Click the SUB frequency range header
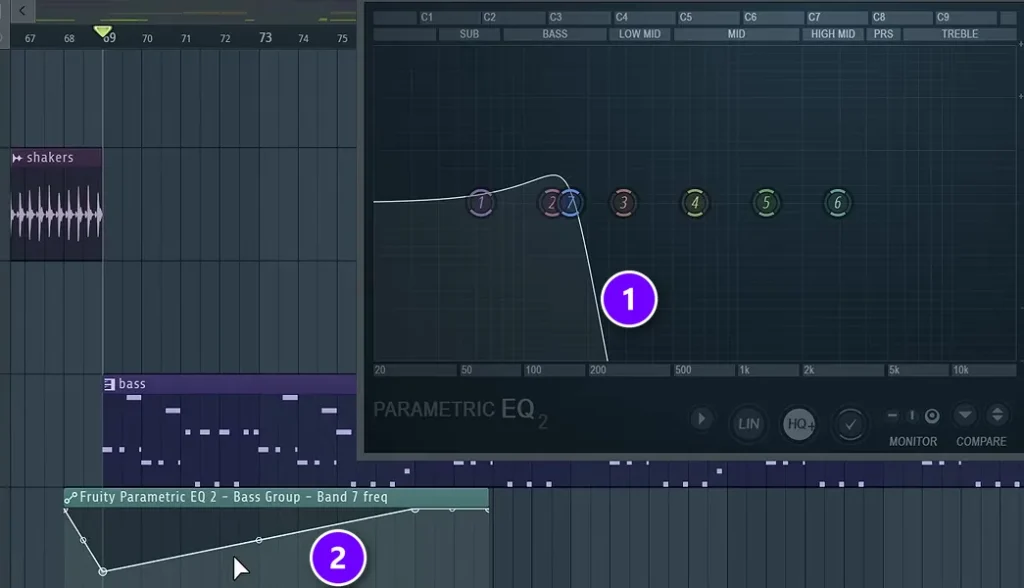This screenshot has width=1024, height=588. click(469, 34)
